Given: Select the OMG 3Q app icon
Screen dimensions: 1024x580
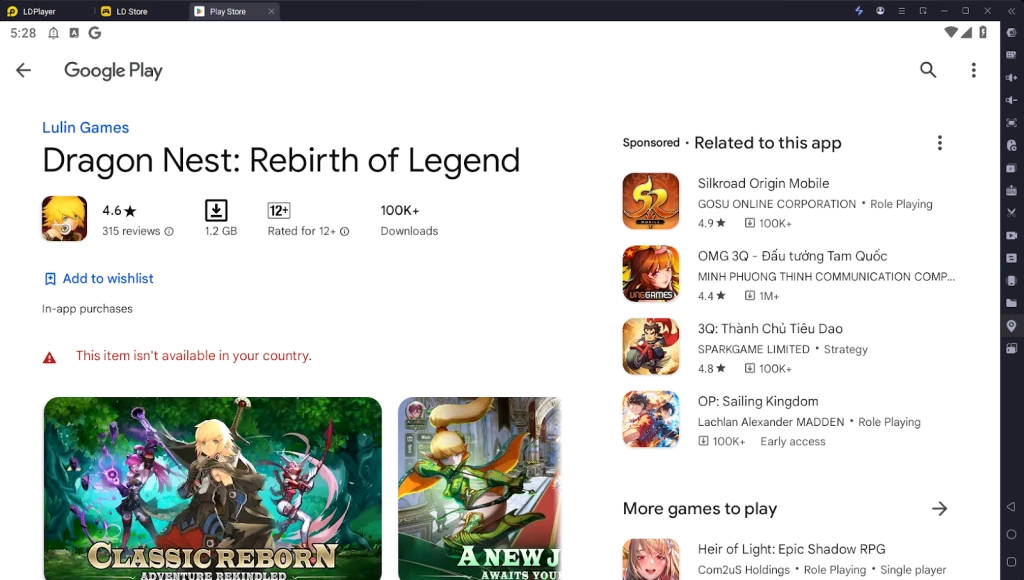Looking at the screenshot, I should (650, 274).
